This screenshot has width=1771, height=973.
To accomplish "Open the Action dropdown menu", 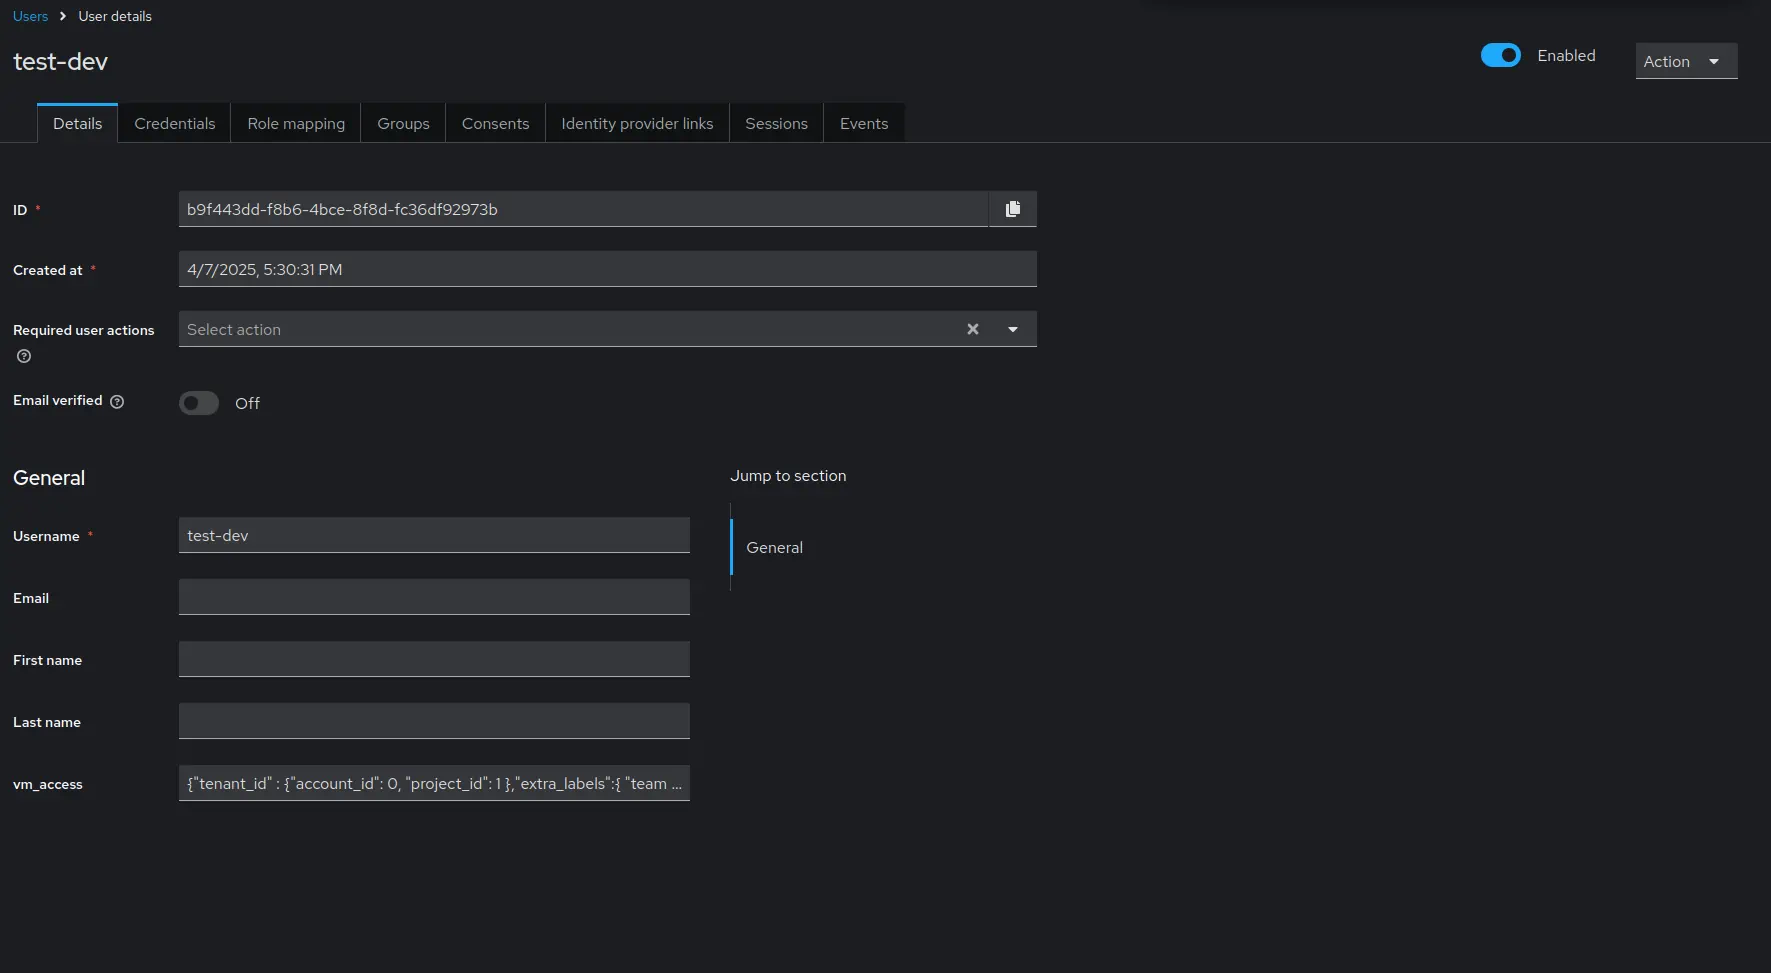I will (1685, 61).
